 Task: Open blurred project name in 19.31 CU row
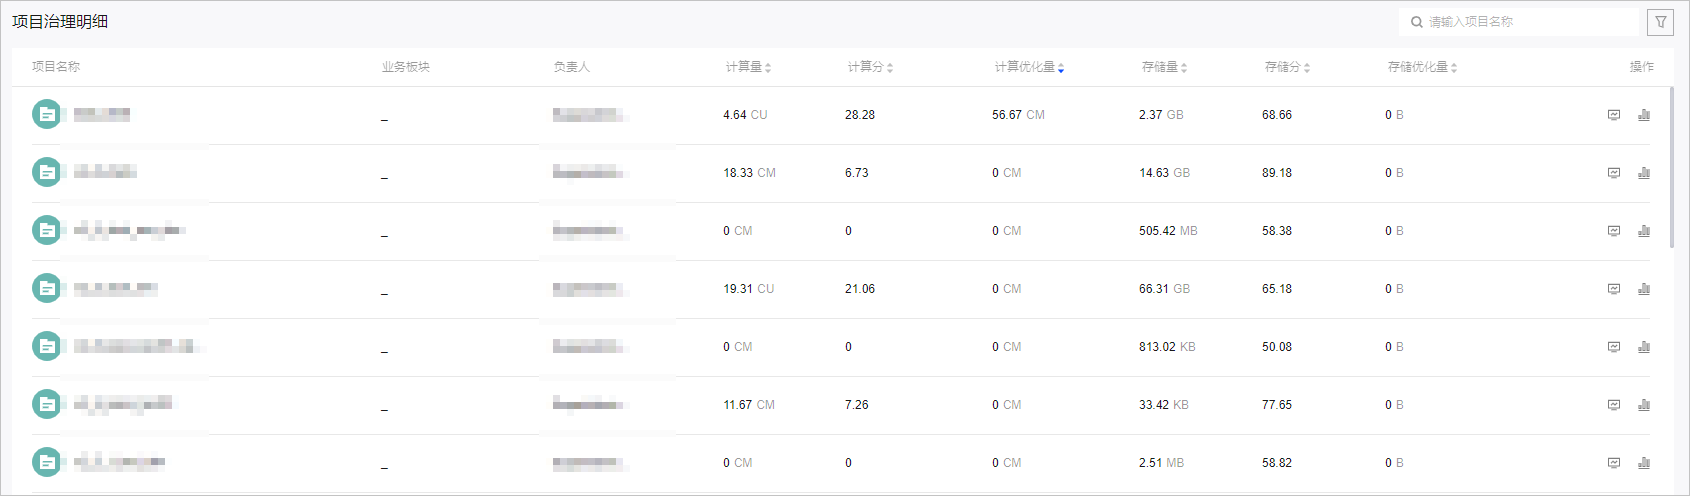tap(116, 289)
